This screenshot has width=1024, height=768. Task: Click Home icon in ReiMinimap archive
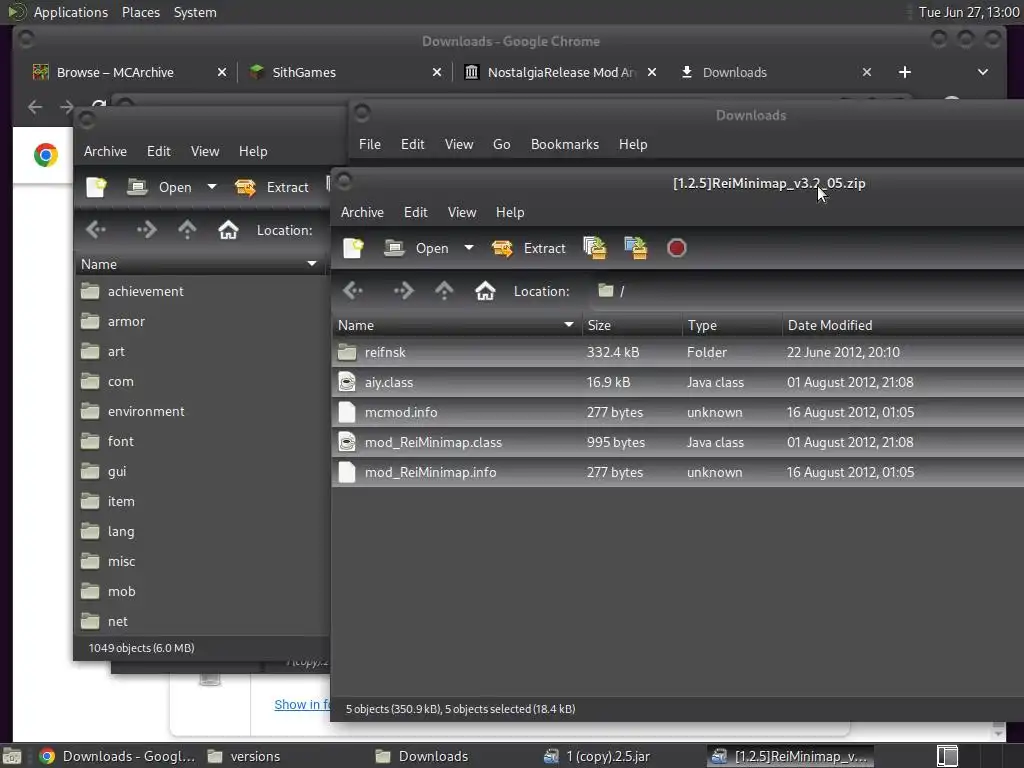tap(485, 291)
